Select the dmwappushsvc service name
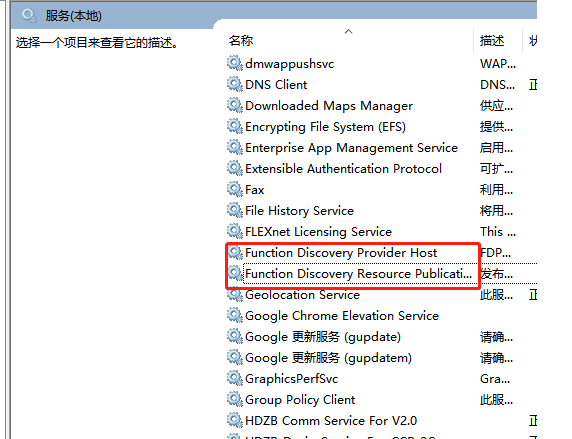This screenshot has width=572, height=439. click(x=289, y=64)
